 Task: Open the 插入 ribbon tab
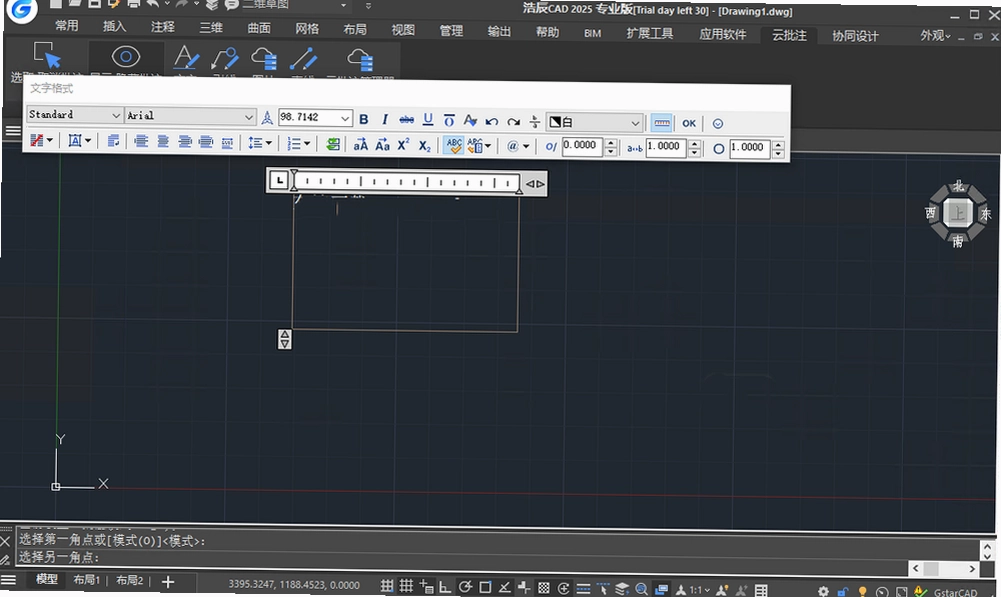coord(114,26)
